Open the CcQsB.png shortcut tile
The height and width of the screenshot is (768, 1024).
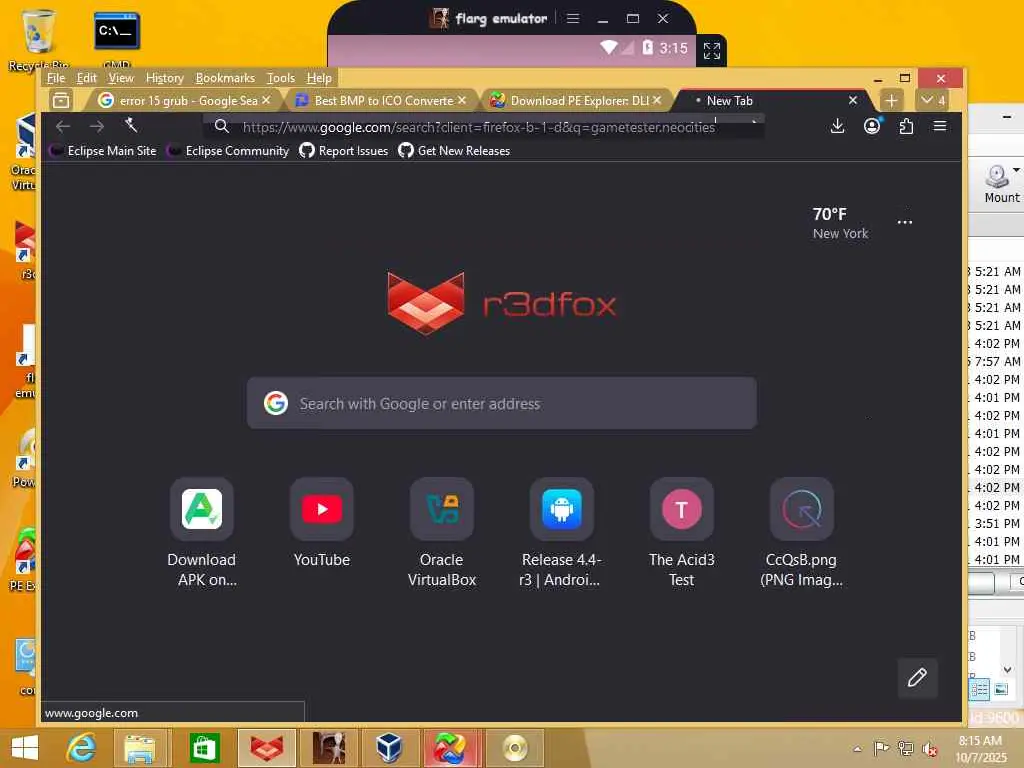801,509
